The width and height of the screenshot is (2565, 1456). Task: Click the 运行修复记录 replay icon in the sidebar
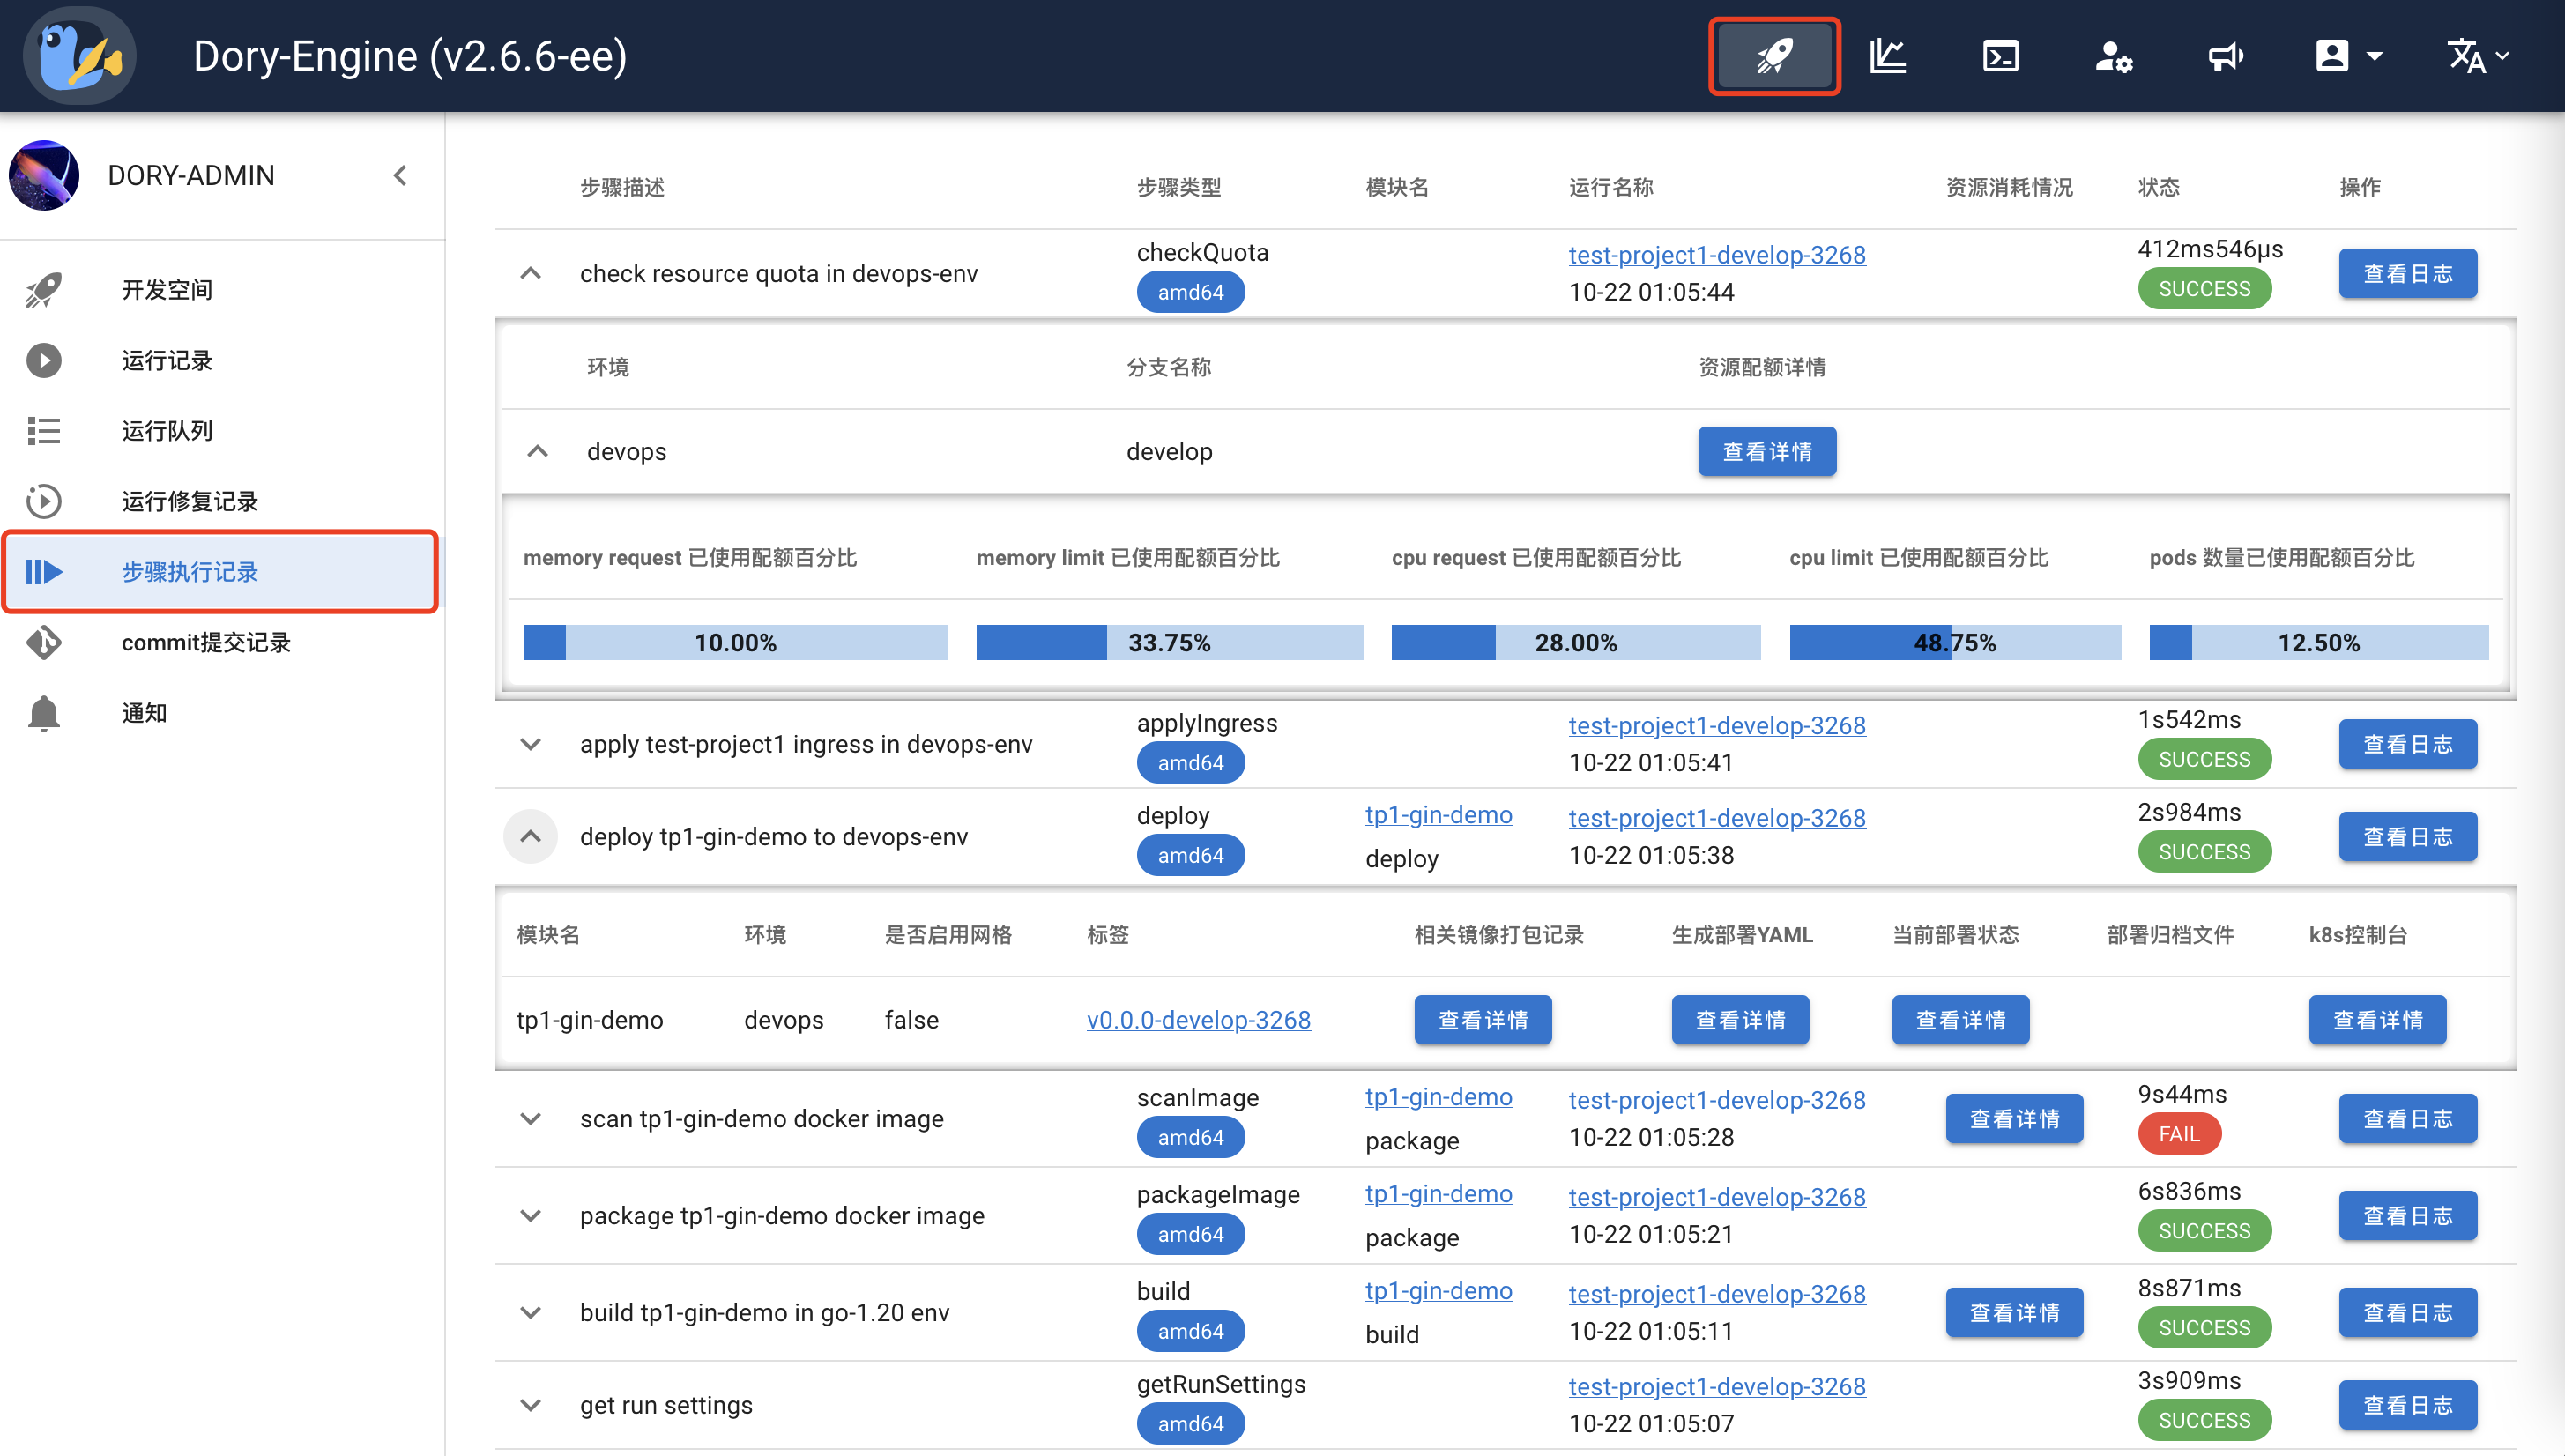pos(44,501)
